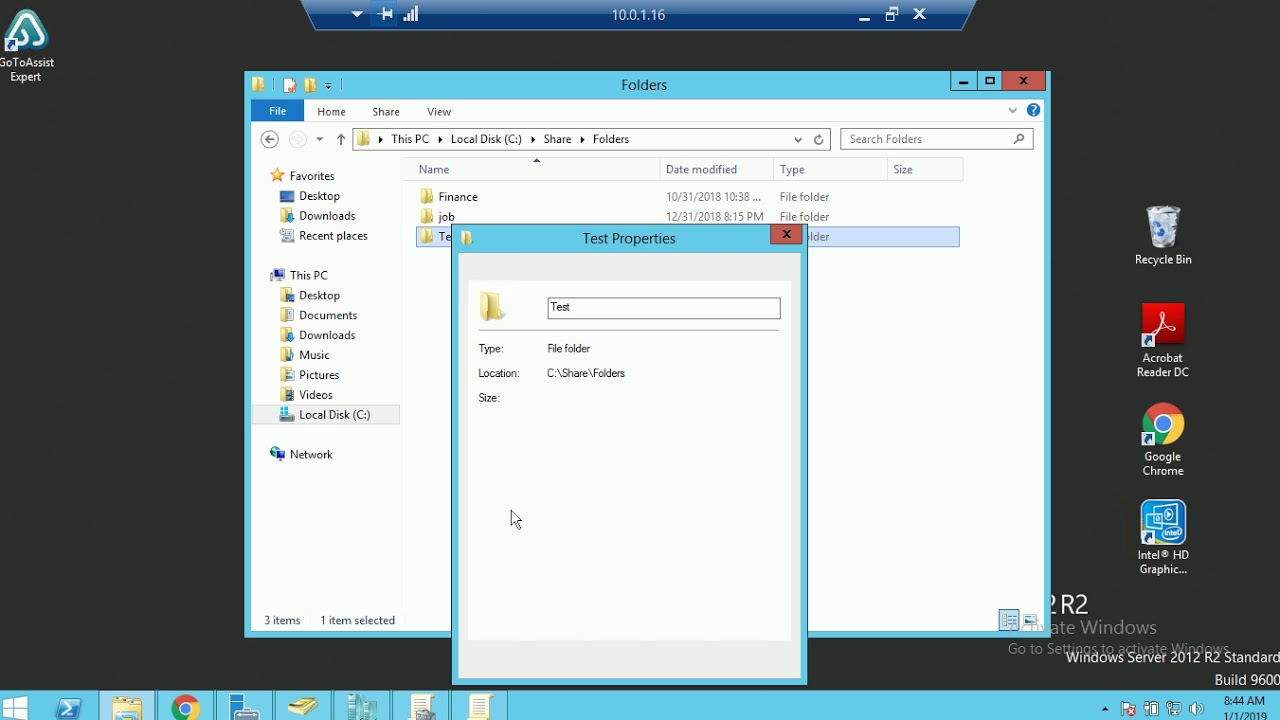The image size is (1280, 720).
Task: Open Chrome from the taskbar
Action: [185, 707]
